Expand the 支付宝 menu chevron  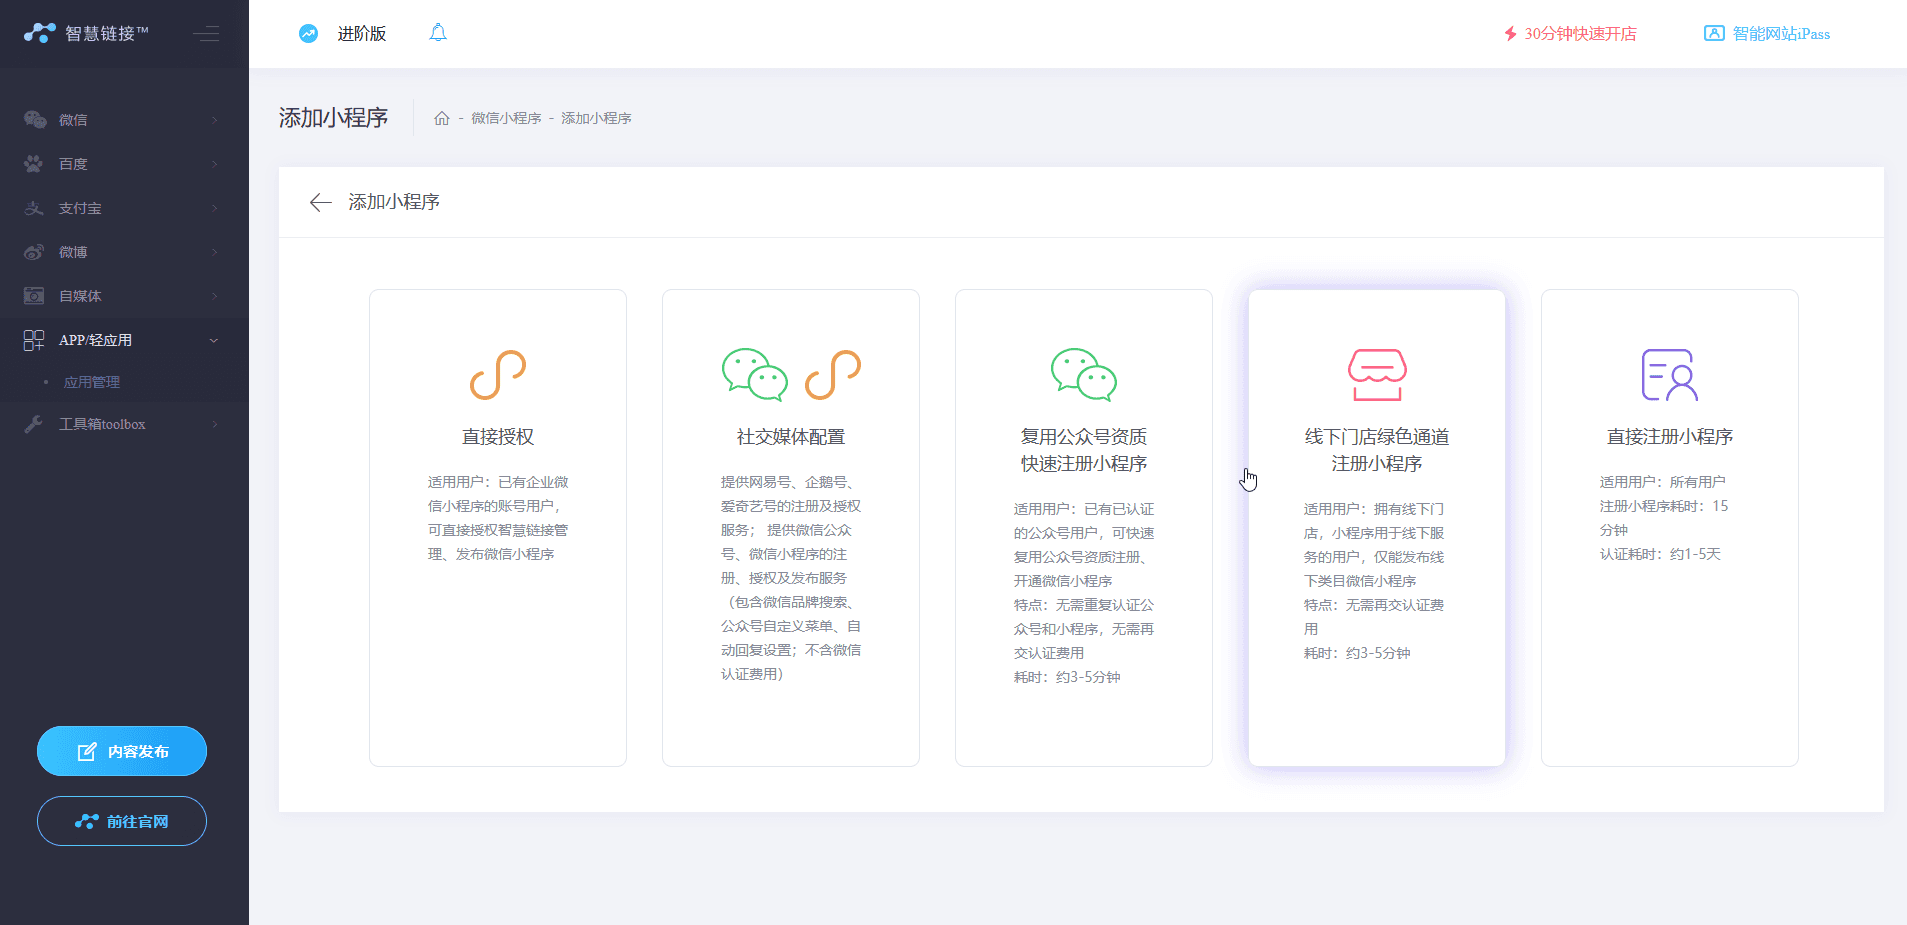(x=214, y=208)
